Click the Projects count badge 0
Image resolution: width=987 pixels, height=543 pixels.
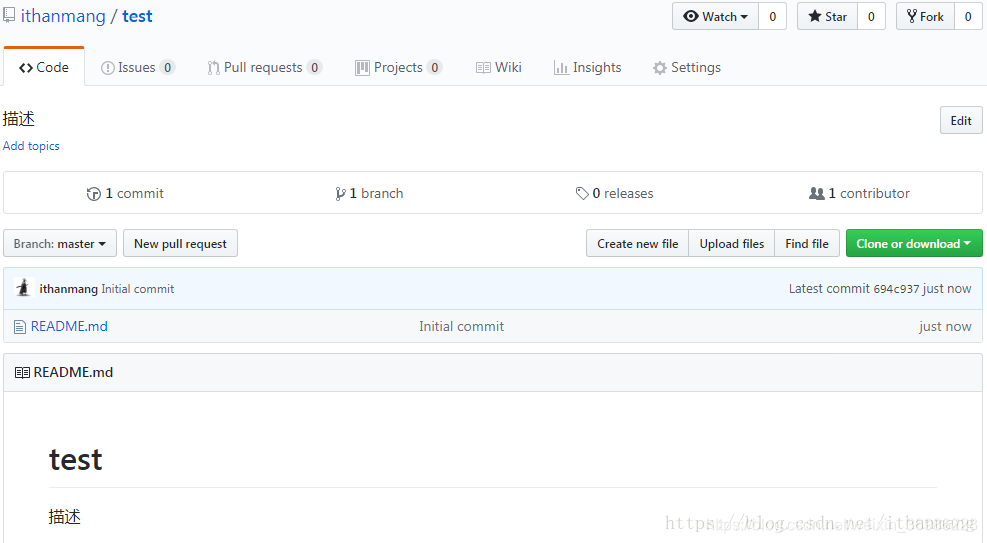point(434,67)
